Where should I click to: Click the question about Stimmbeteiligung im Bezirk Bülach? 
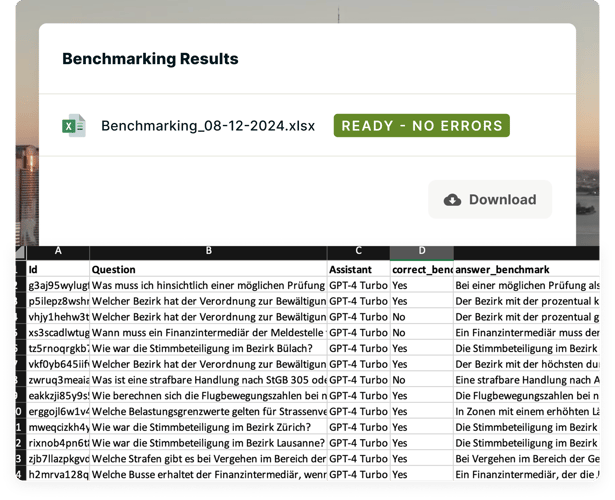pos(208,348)
